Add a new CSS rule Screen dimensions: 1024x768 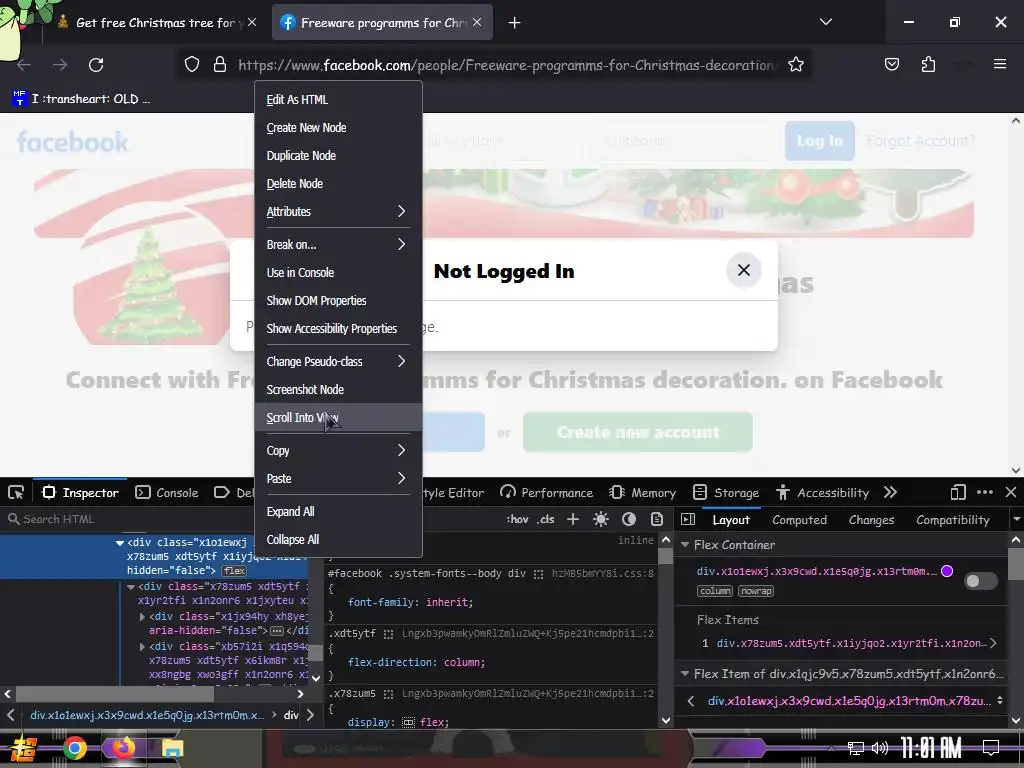[x=573, y=519]
